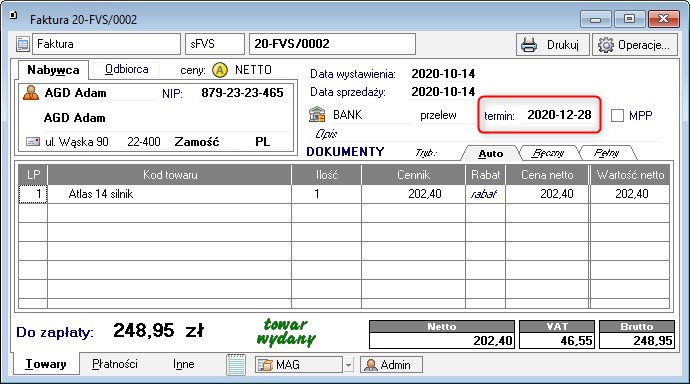Click the bank building icon

(x=317, y=114)
